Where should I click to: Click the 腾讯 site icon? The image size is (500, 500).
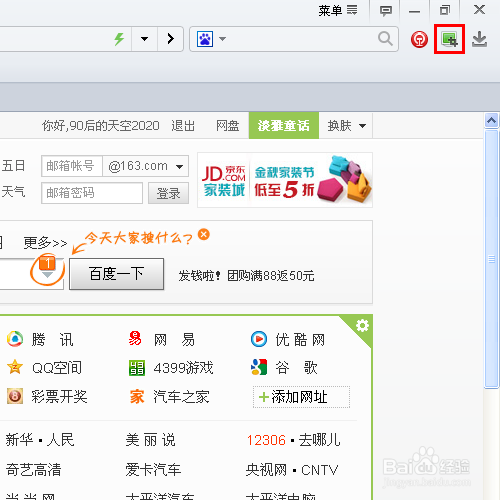pyautogui.click(x=15, y=339)
